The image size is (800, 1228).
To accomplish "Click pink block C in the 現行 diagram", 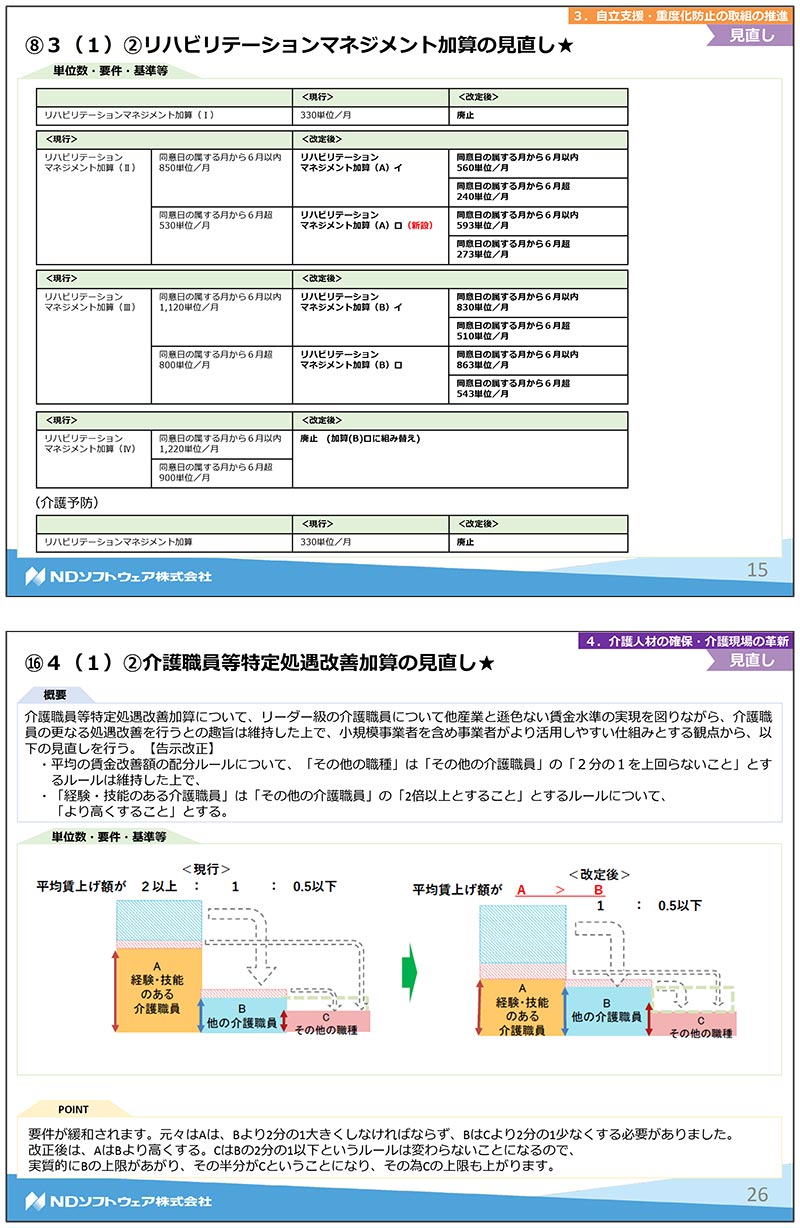I will click(327, 1022).
